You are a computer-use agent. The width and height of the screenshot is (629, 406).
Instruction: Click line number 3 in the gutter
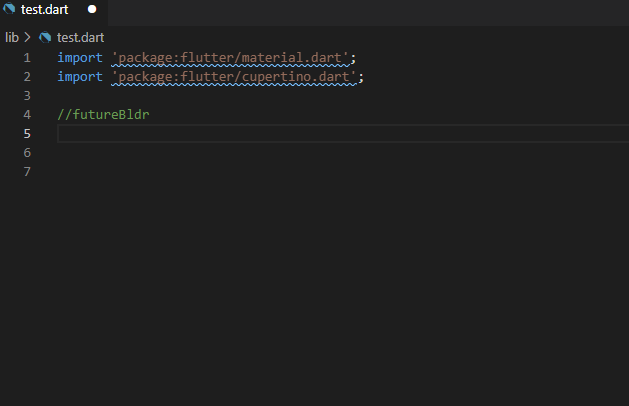point(27,96)
